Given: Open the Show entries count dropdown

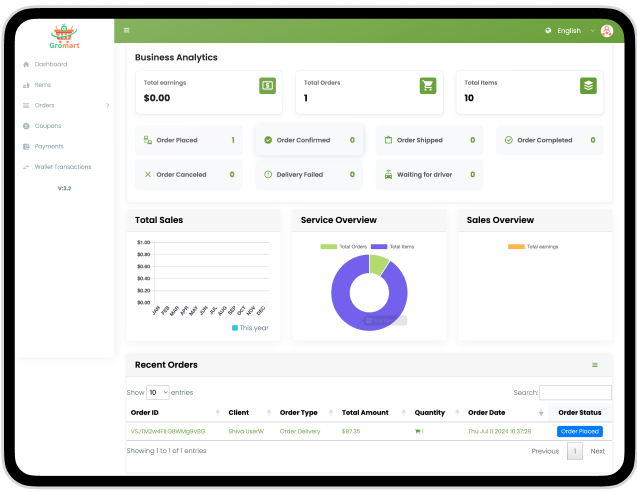Looking at the screenshot, I should (x=158, y=393).
